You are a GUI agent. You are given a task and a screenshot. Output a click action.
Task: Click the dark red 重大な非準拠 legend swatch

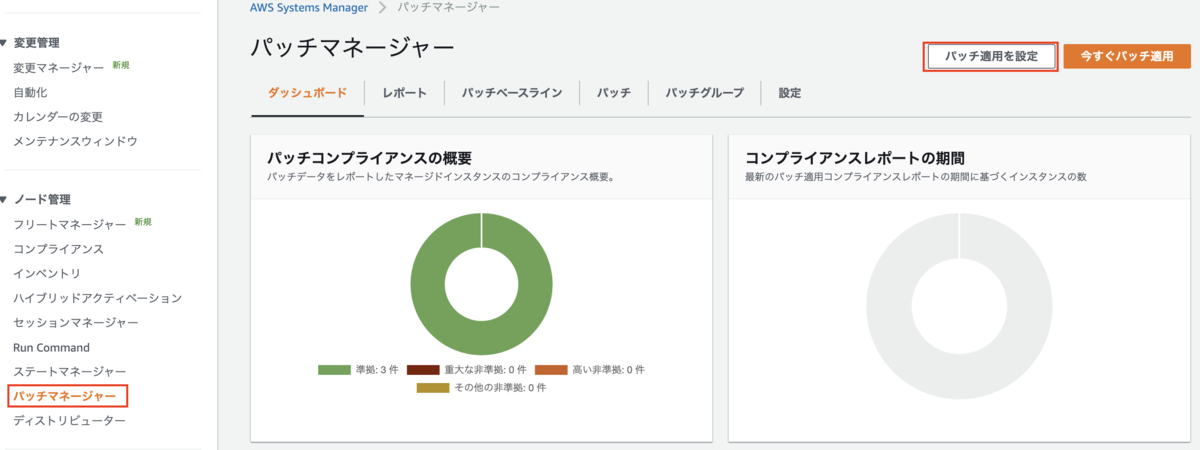[424, 370]
